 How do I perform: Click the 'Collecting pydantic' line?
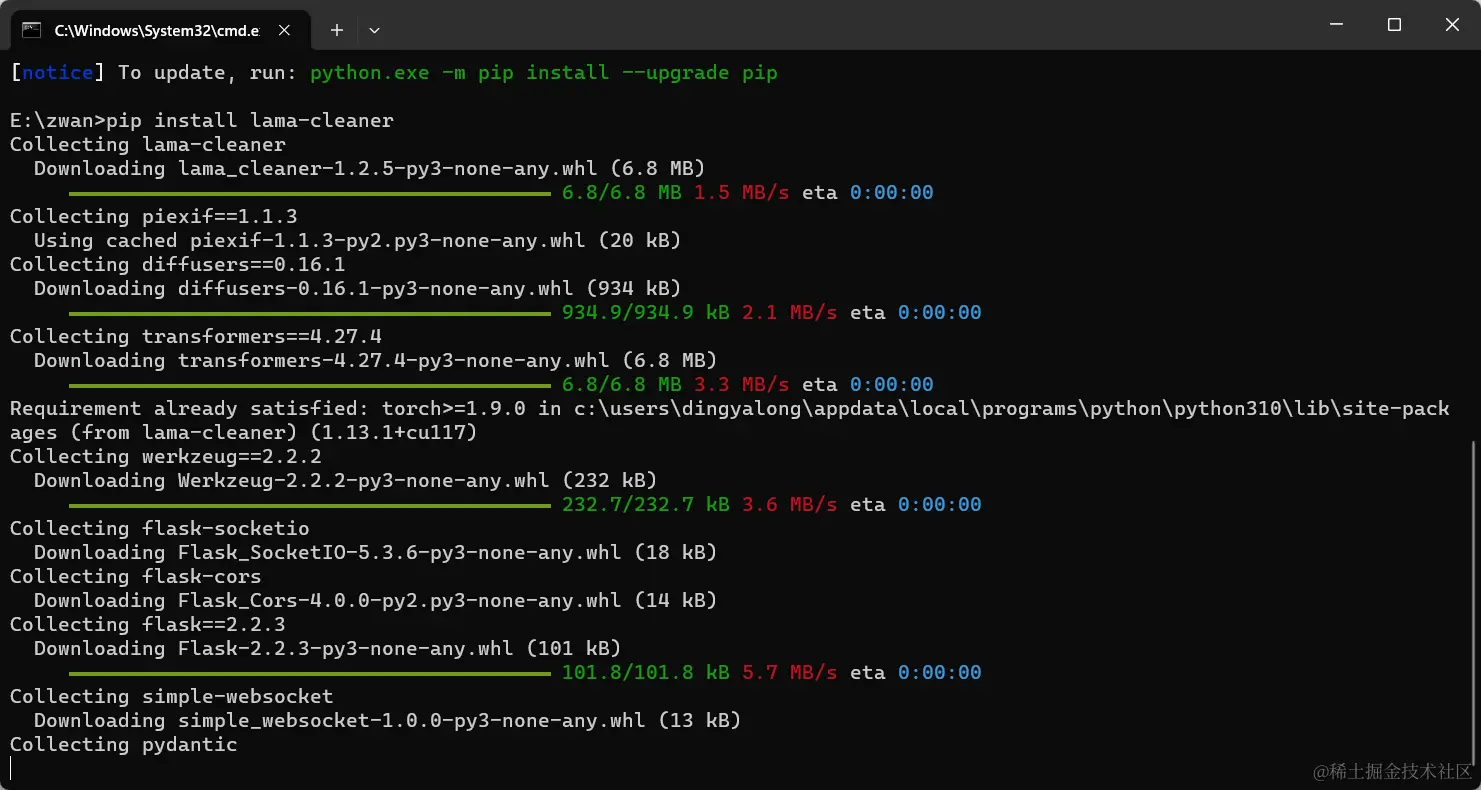click(x=122, y=744)
